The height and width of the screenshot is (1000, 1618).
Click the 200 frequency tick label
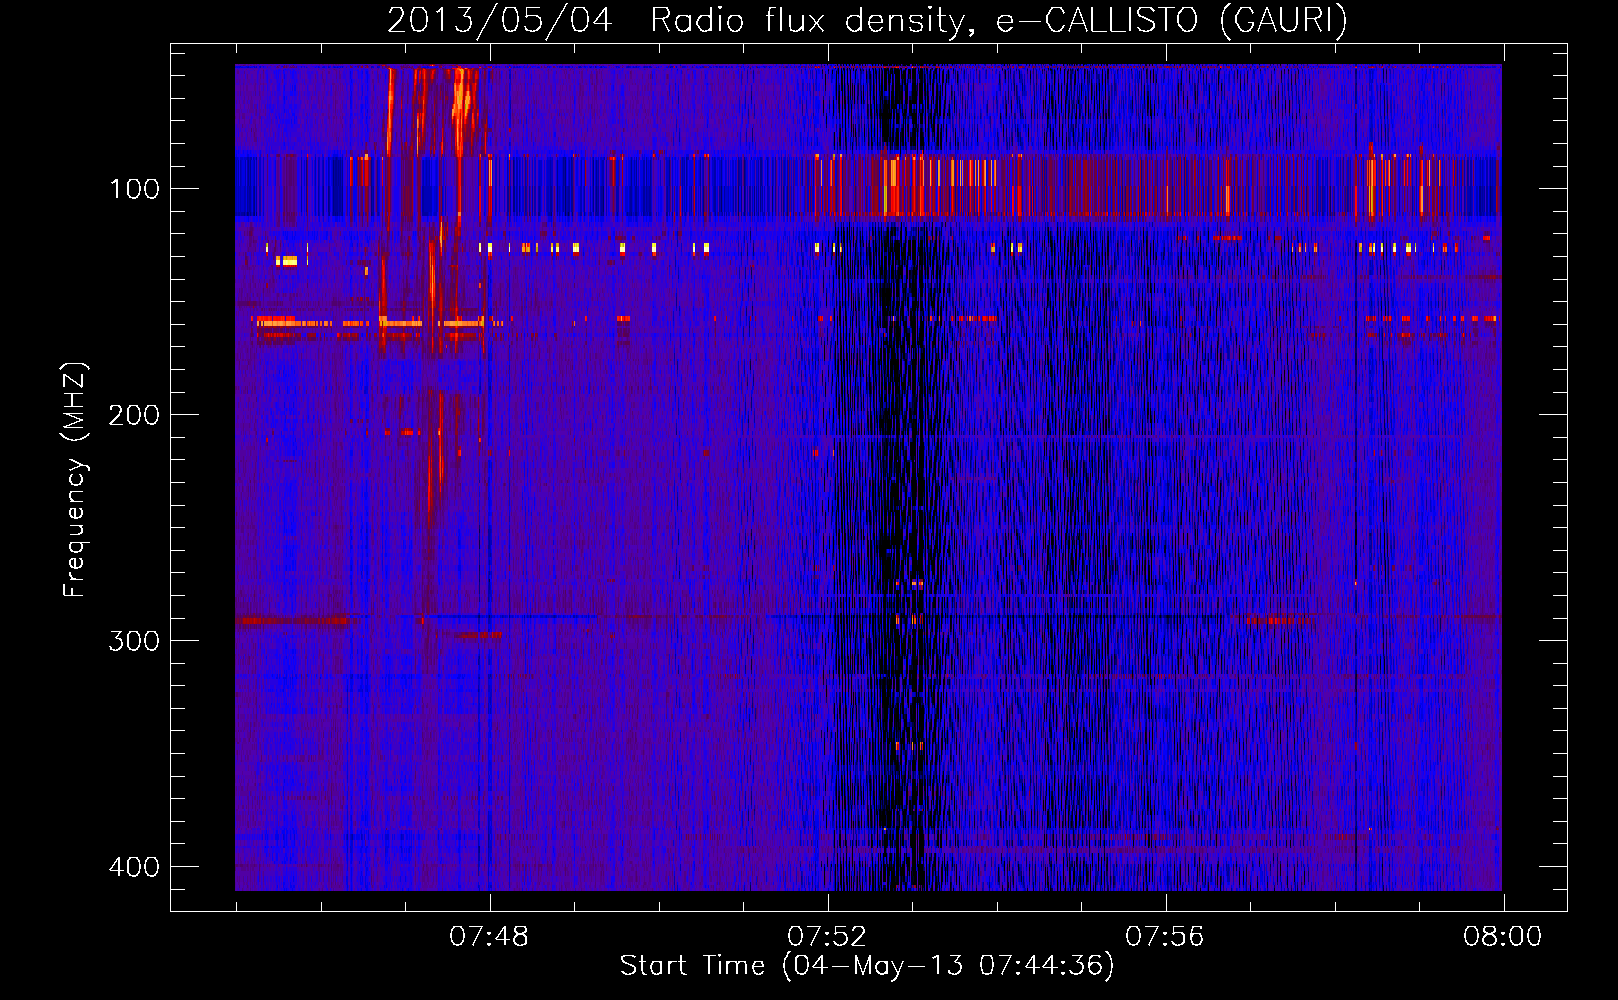pyautogui.click(x=134, y=415)
